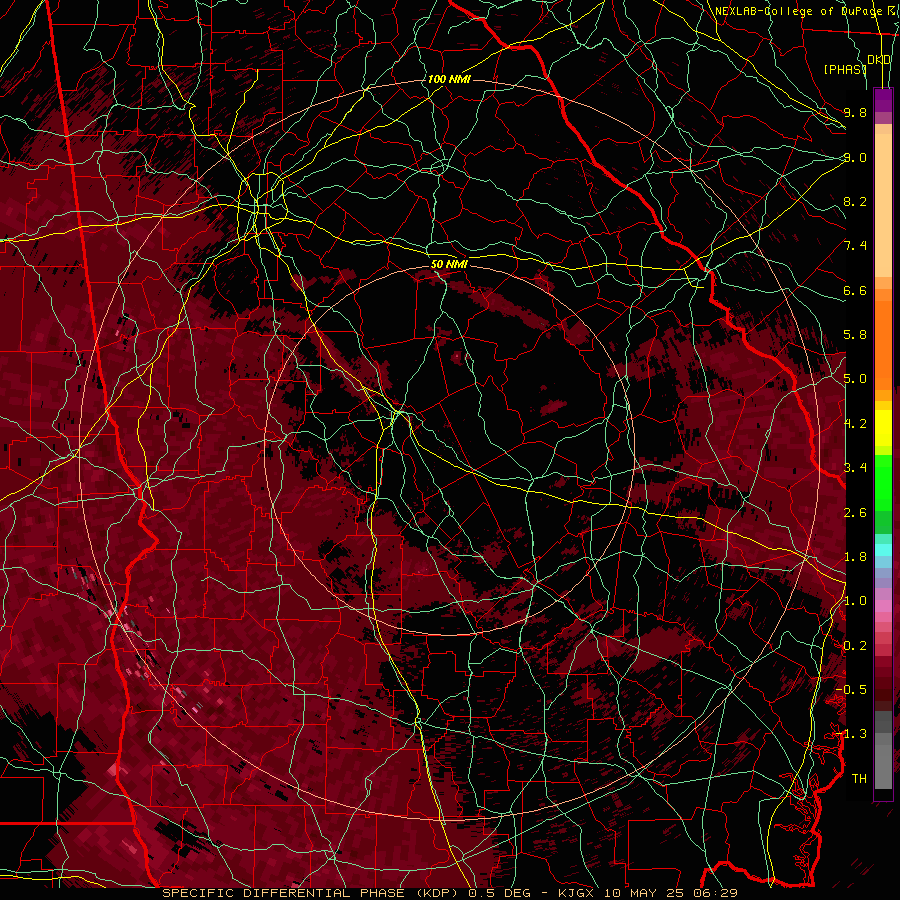This screenshot has height=900, width=900.
Task: Click the yellow segment of the color bar
Action: click(x=883, y=428)
